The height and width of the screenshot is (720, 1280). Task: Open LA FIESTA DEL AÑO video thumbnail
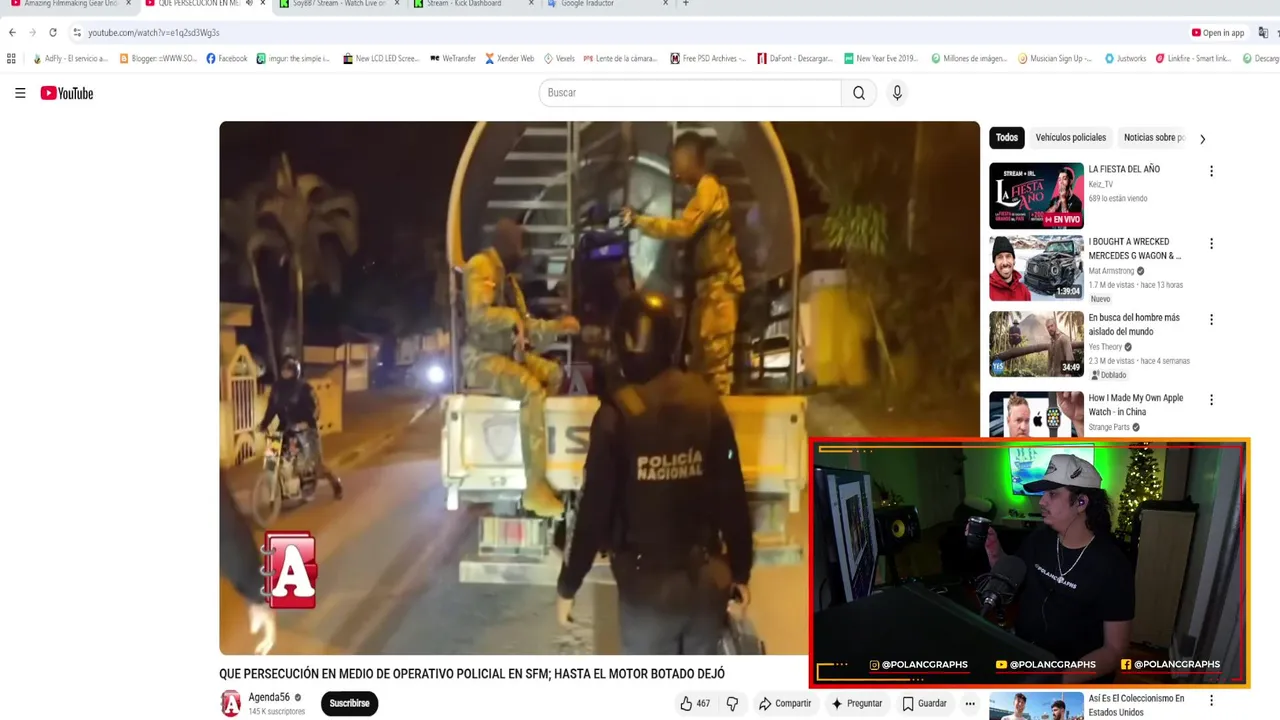[1036, 196]
